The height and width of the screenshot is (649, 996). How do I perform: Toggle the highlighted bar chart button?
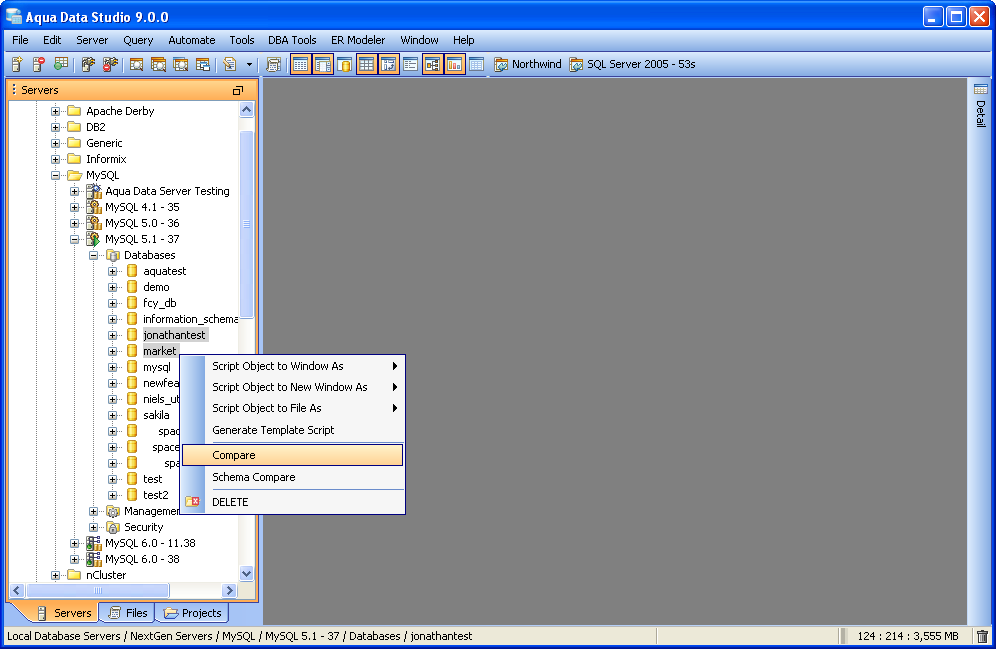click(x=454, y=64)
